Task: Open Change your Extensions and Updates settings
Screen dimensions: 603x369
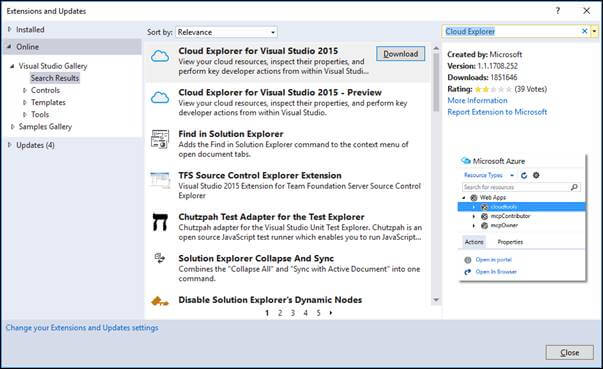Action: point(82,327)
